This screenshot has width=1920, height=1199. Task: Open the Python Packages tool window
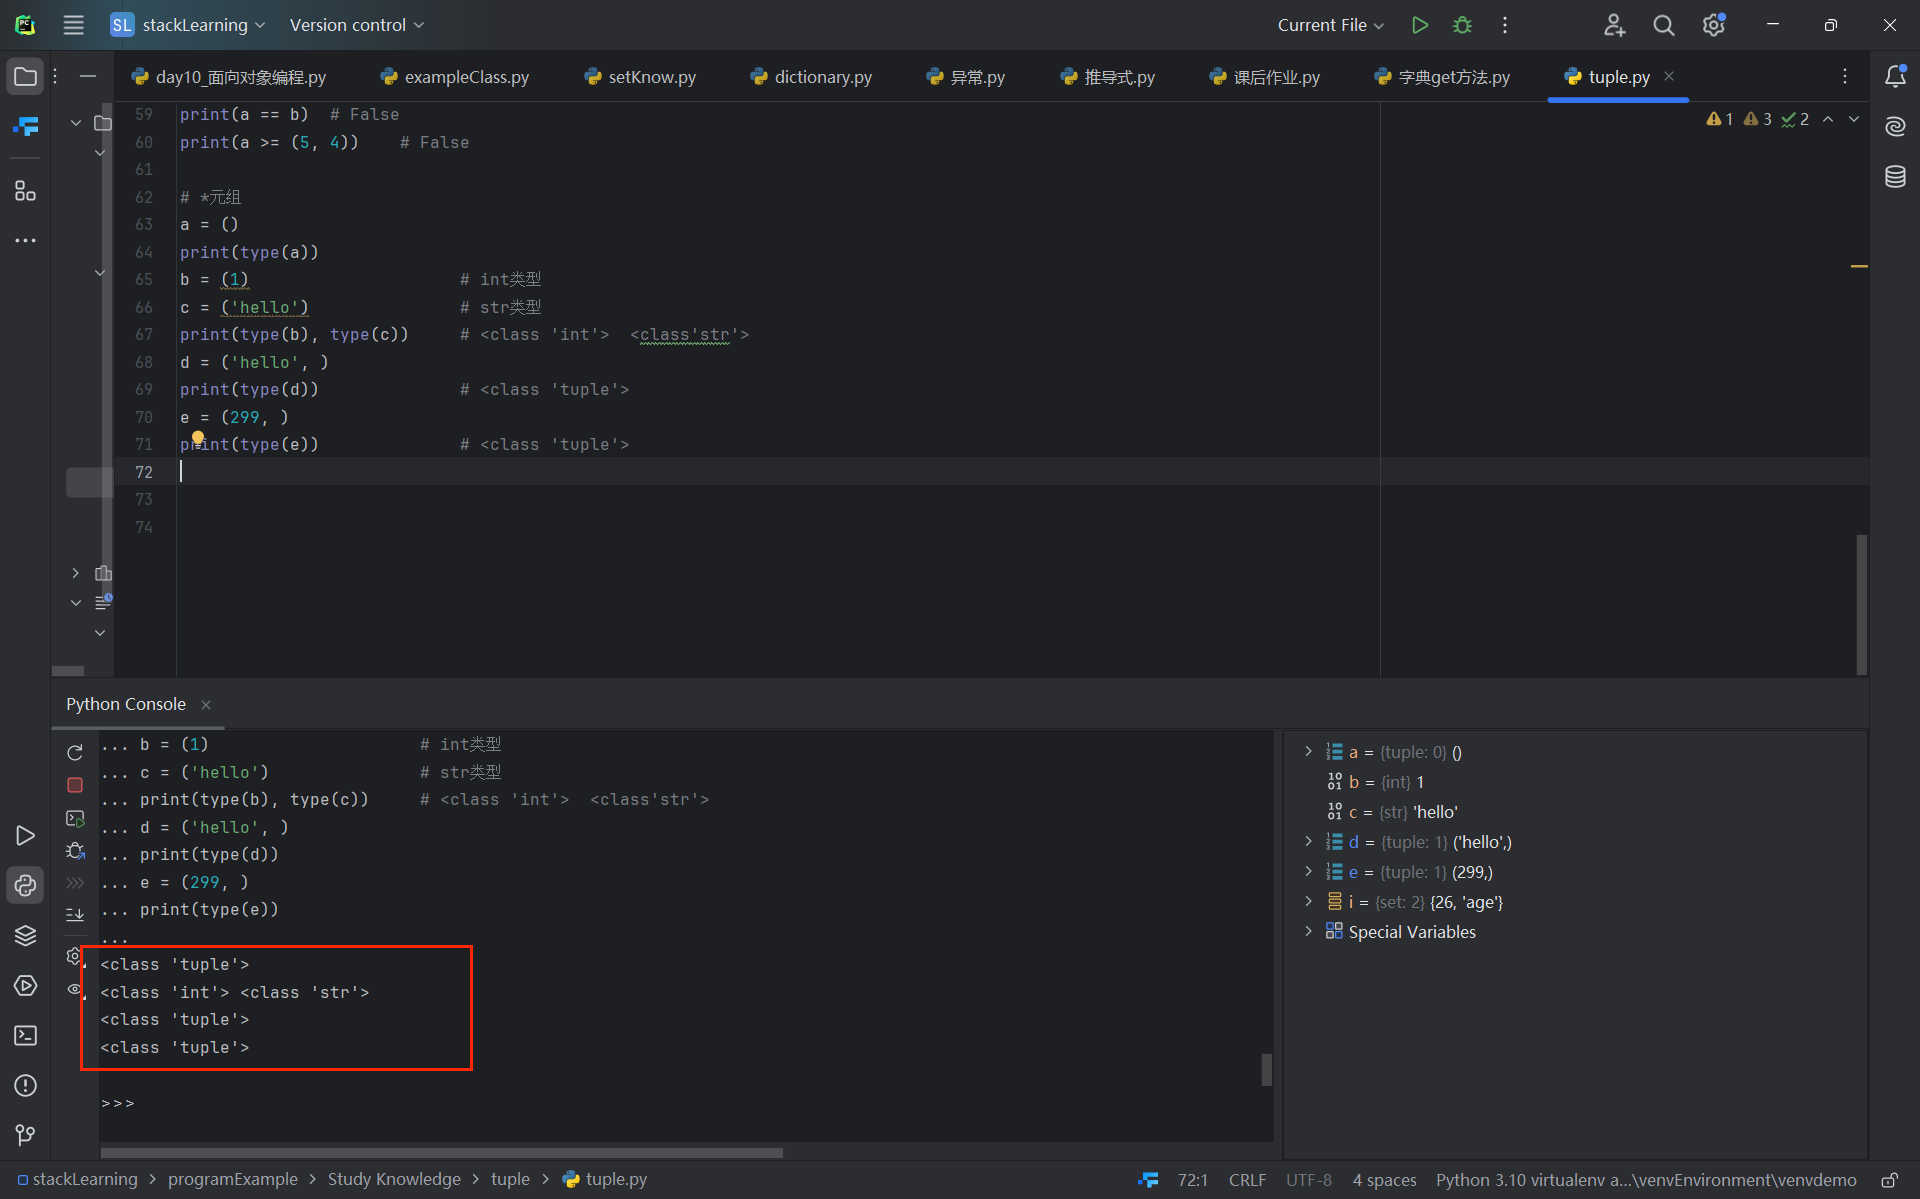[x=26, y=935]
